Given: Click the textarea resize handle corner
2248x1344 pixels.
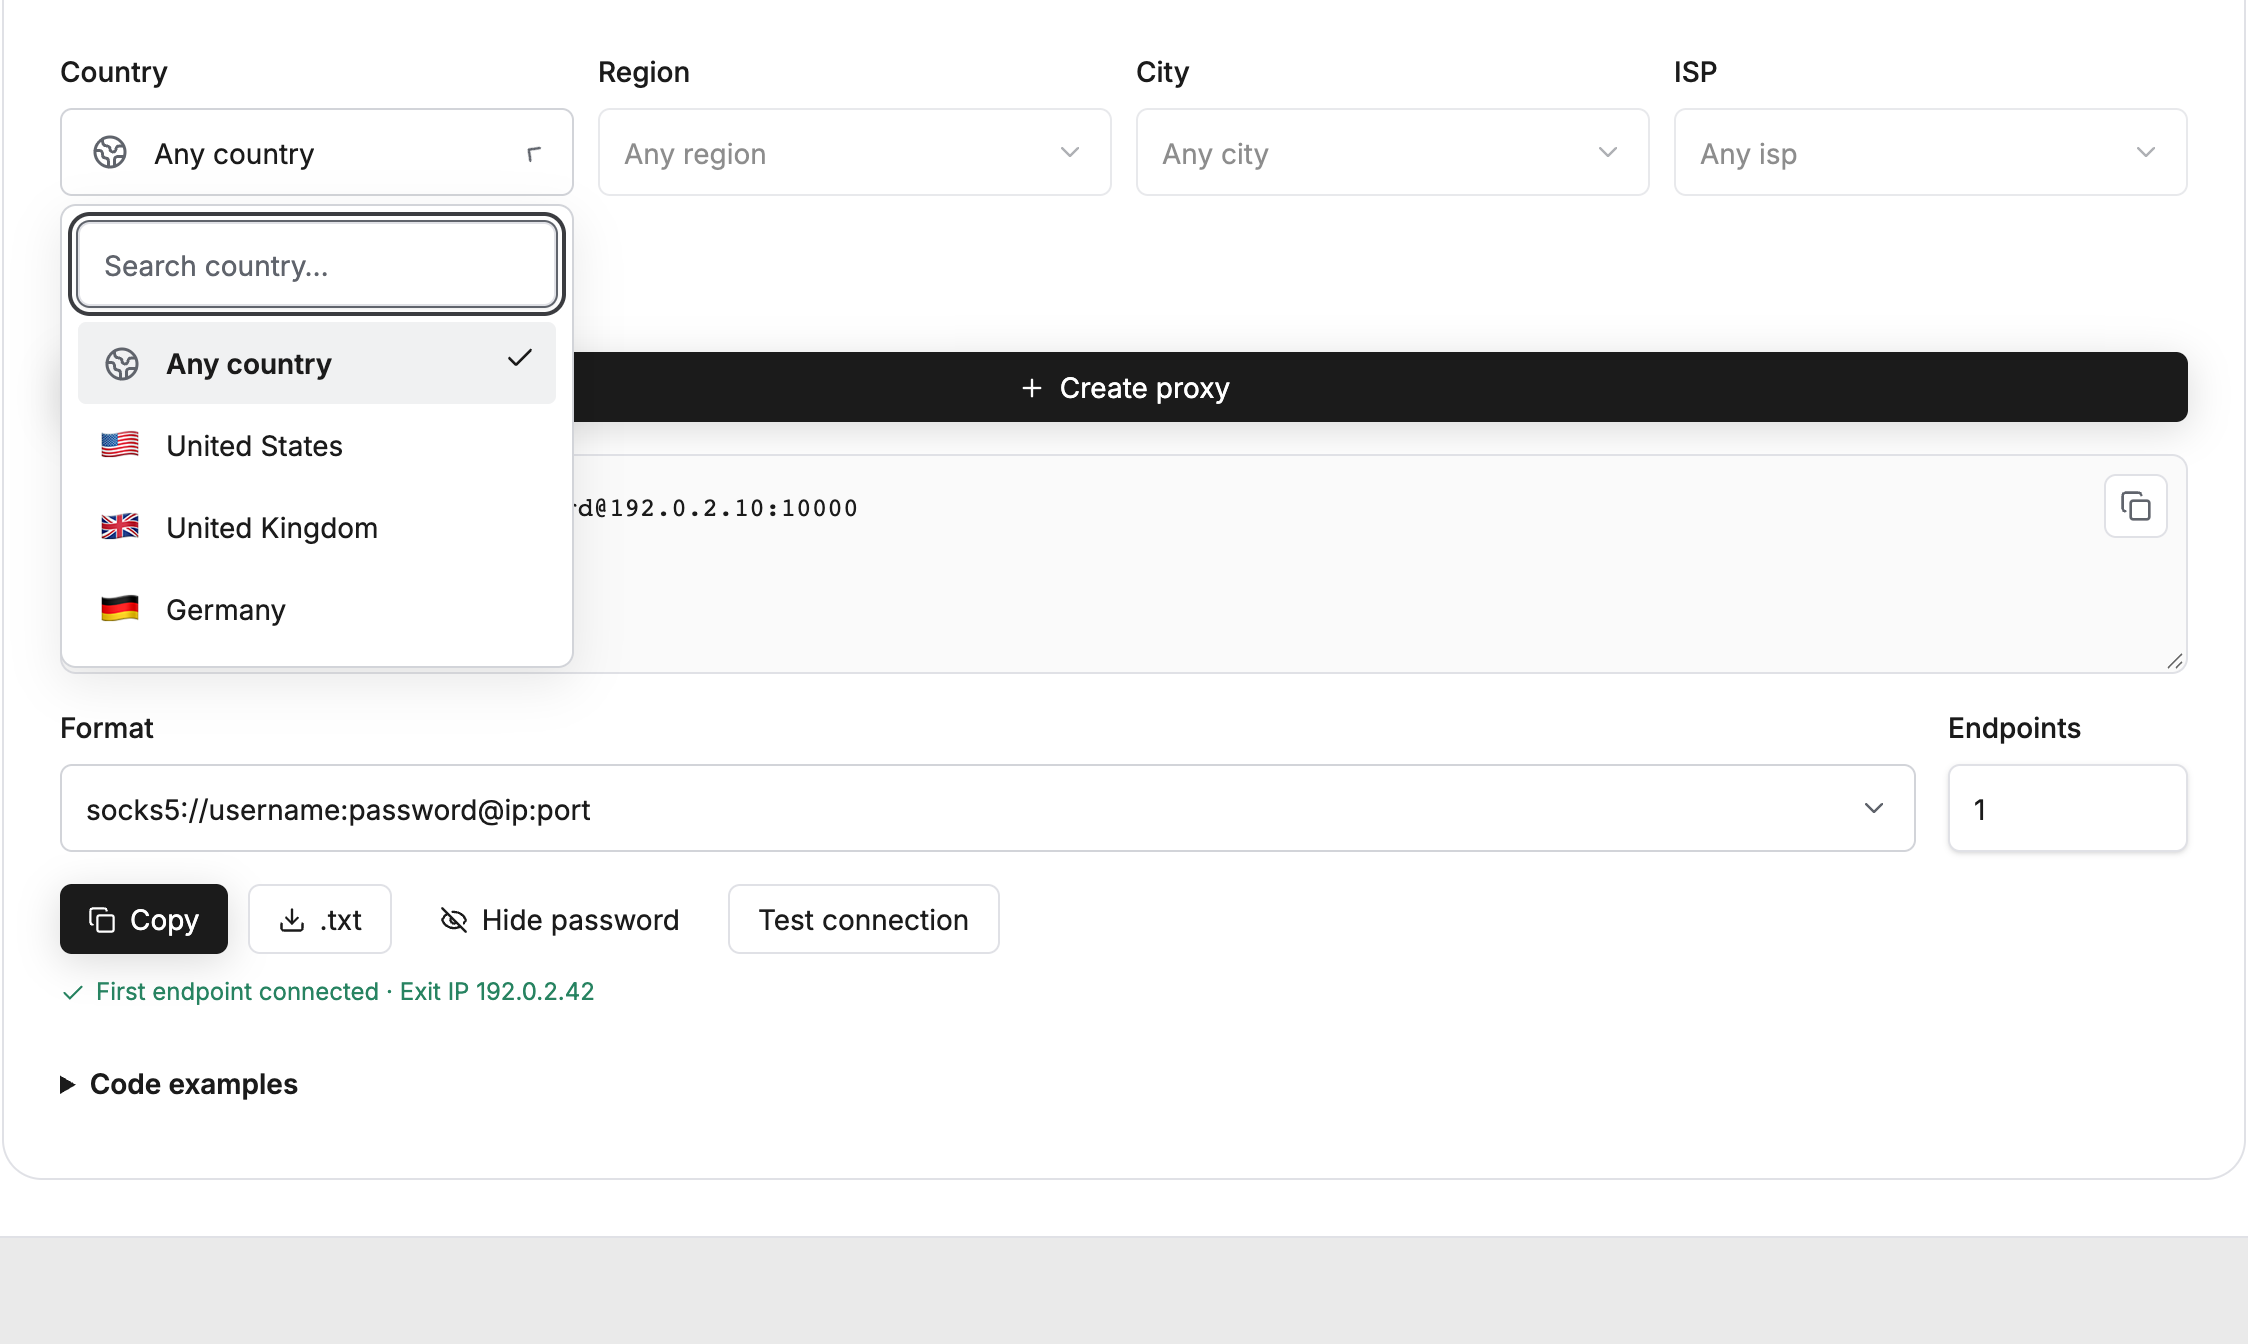Looking at the screenshot, I should (2174, 661).
